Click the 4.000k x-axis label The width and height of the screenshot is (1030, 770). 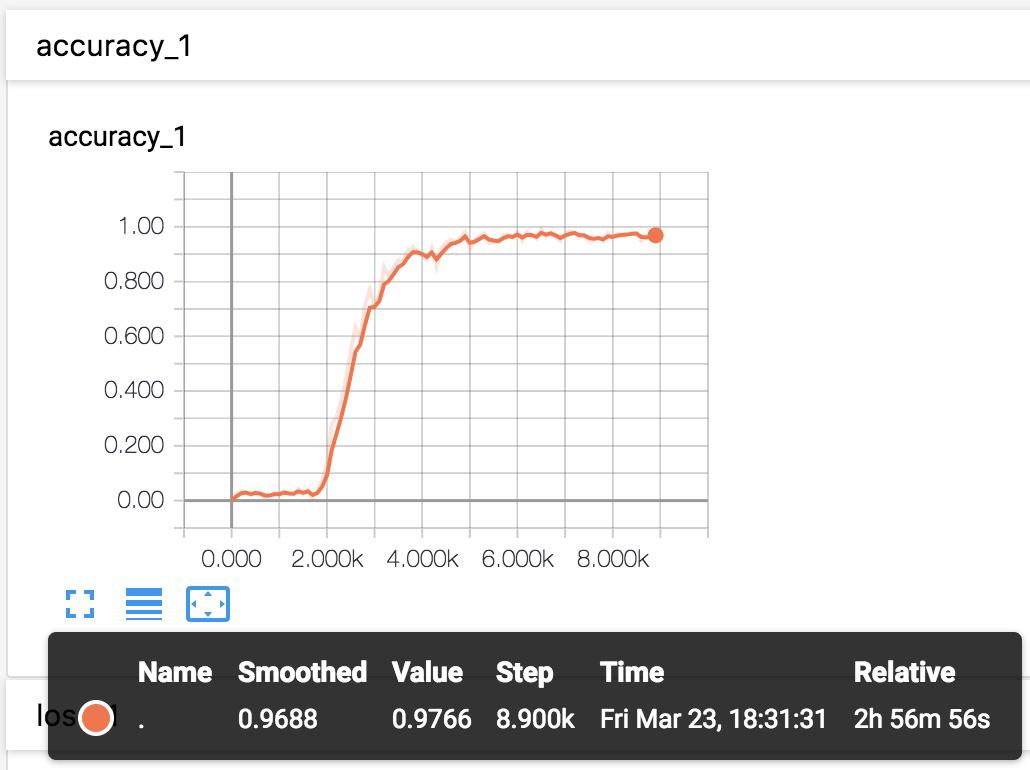pos(422,559)
